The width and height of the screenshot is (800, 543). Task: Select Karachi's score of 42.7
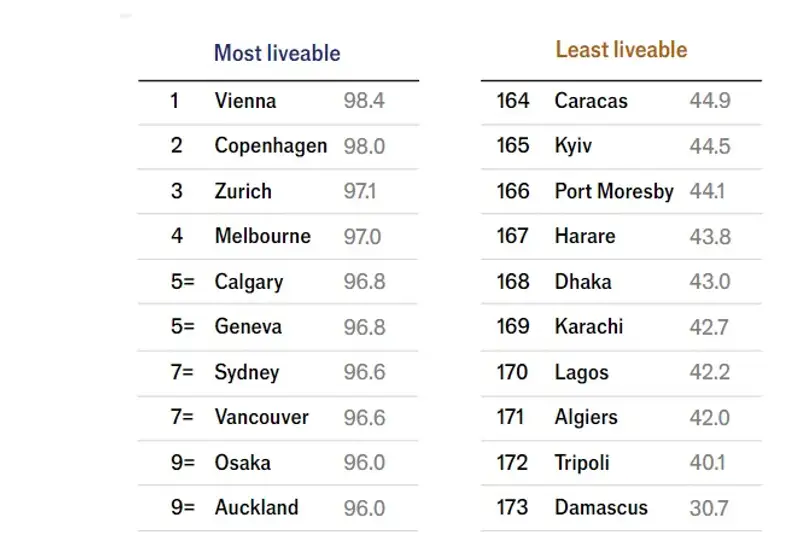click(709, 327)
